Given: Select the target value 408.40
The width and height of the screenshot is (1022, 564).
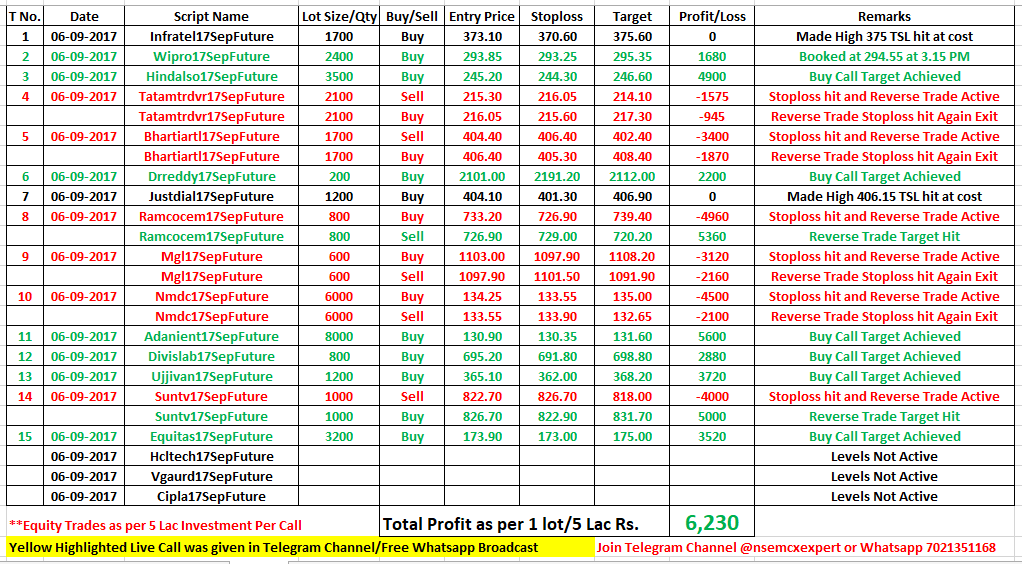Looking at the screenshot, I should pos(632,156).
